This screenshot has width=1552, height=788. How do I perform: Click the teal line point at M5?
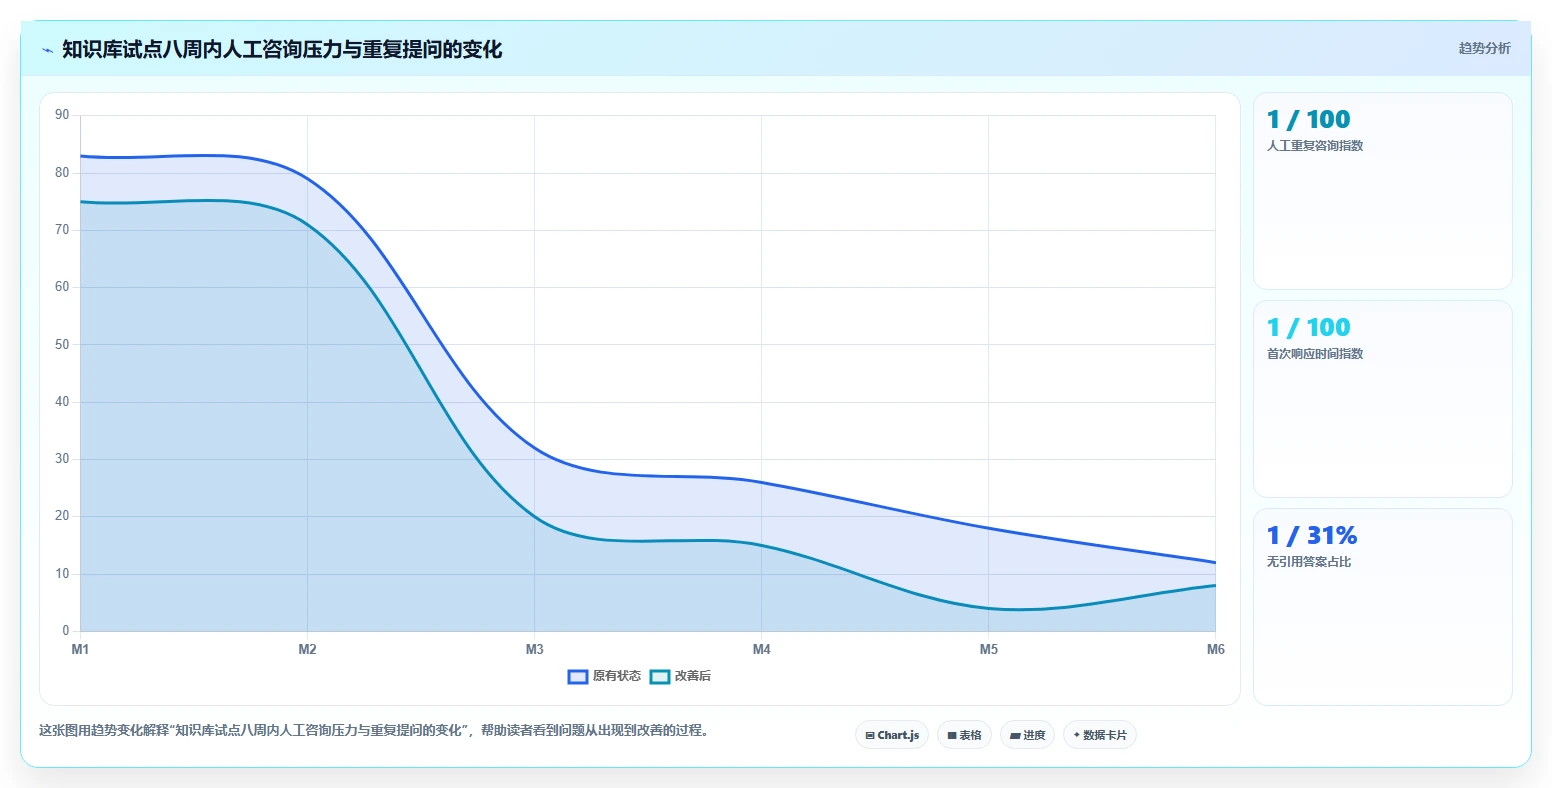988,608
